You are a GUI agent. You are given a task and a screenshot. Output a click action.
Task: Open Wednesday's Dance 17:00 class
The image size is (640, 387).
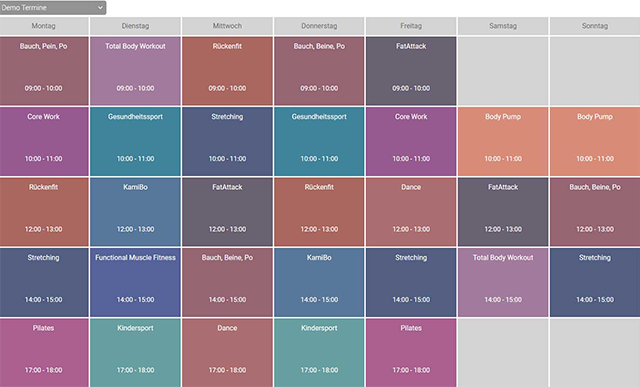[227, 353]
